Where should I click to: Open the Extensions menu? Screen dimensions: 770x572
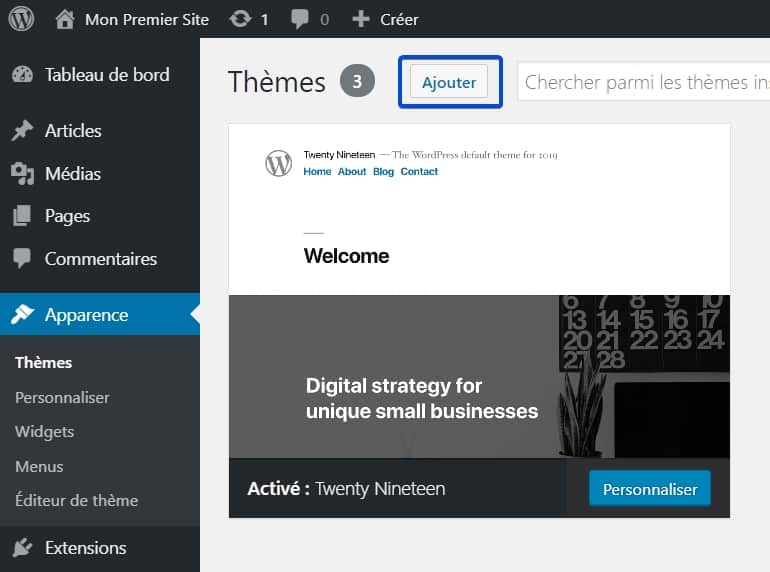[100, 547]
